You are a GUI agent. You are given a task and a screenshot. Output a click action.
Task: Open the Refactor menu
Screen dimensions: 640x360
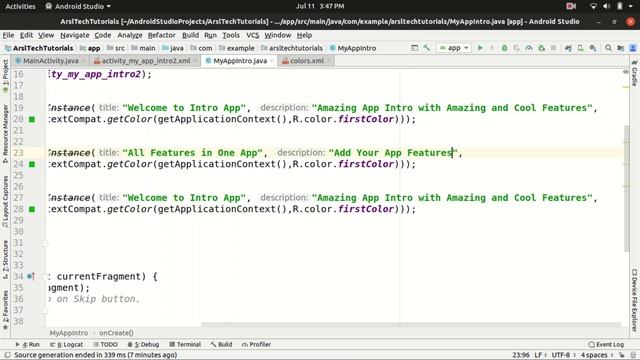coord(161,35)
